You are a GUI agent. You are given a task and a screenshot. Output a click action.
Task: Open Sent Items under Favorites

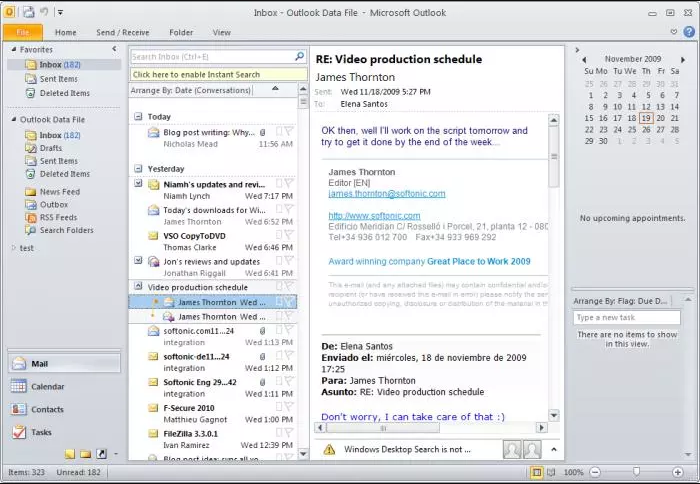[58, 79]
